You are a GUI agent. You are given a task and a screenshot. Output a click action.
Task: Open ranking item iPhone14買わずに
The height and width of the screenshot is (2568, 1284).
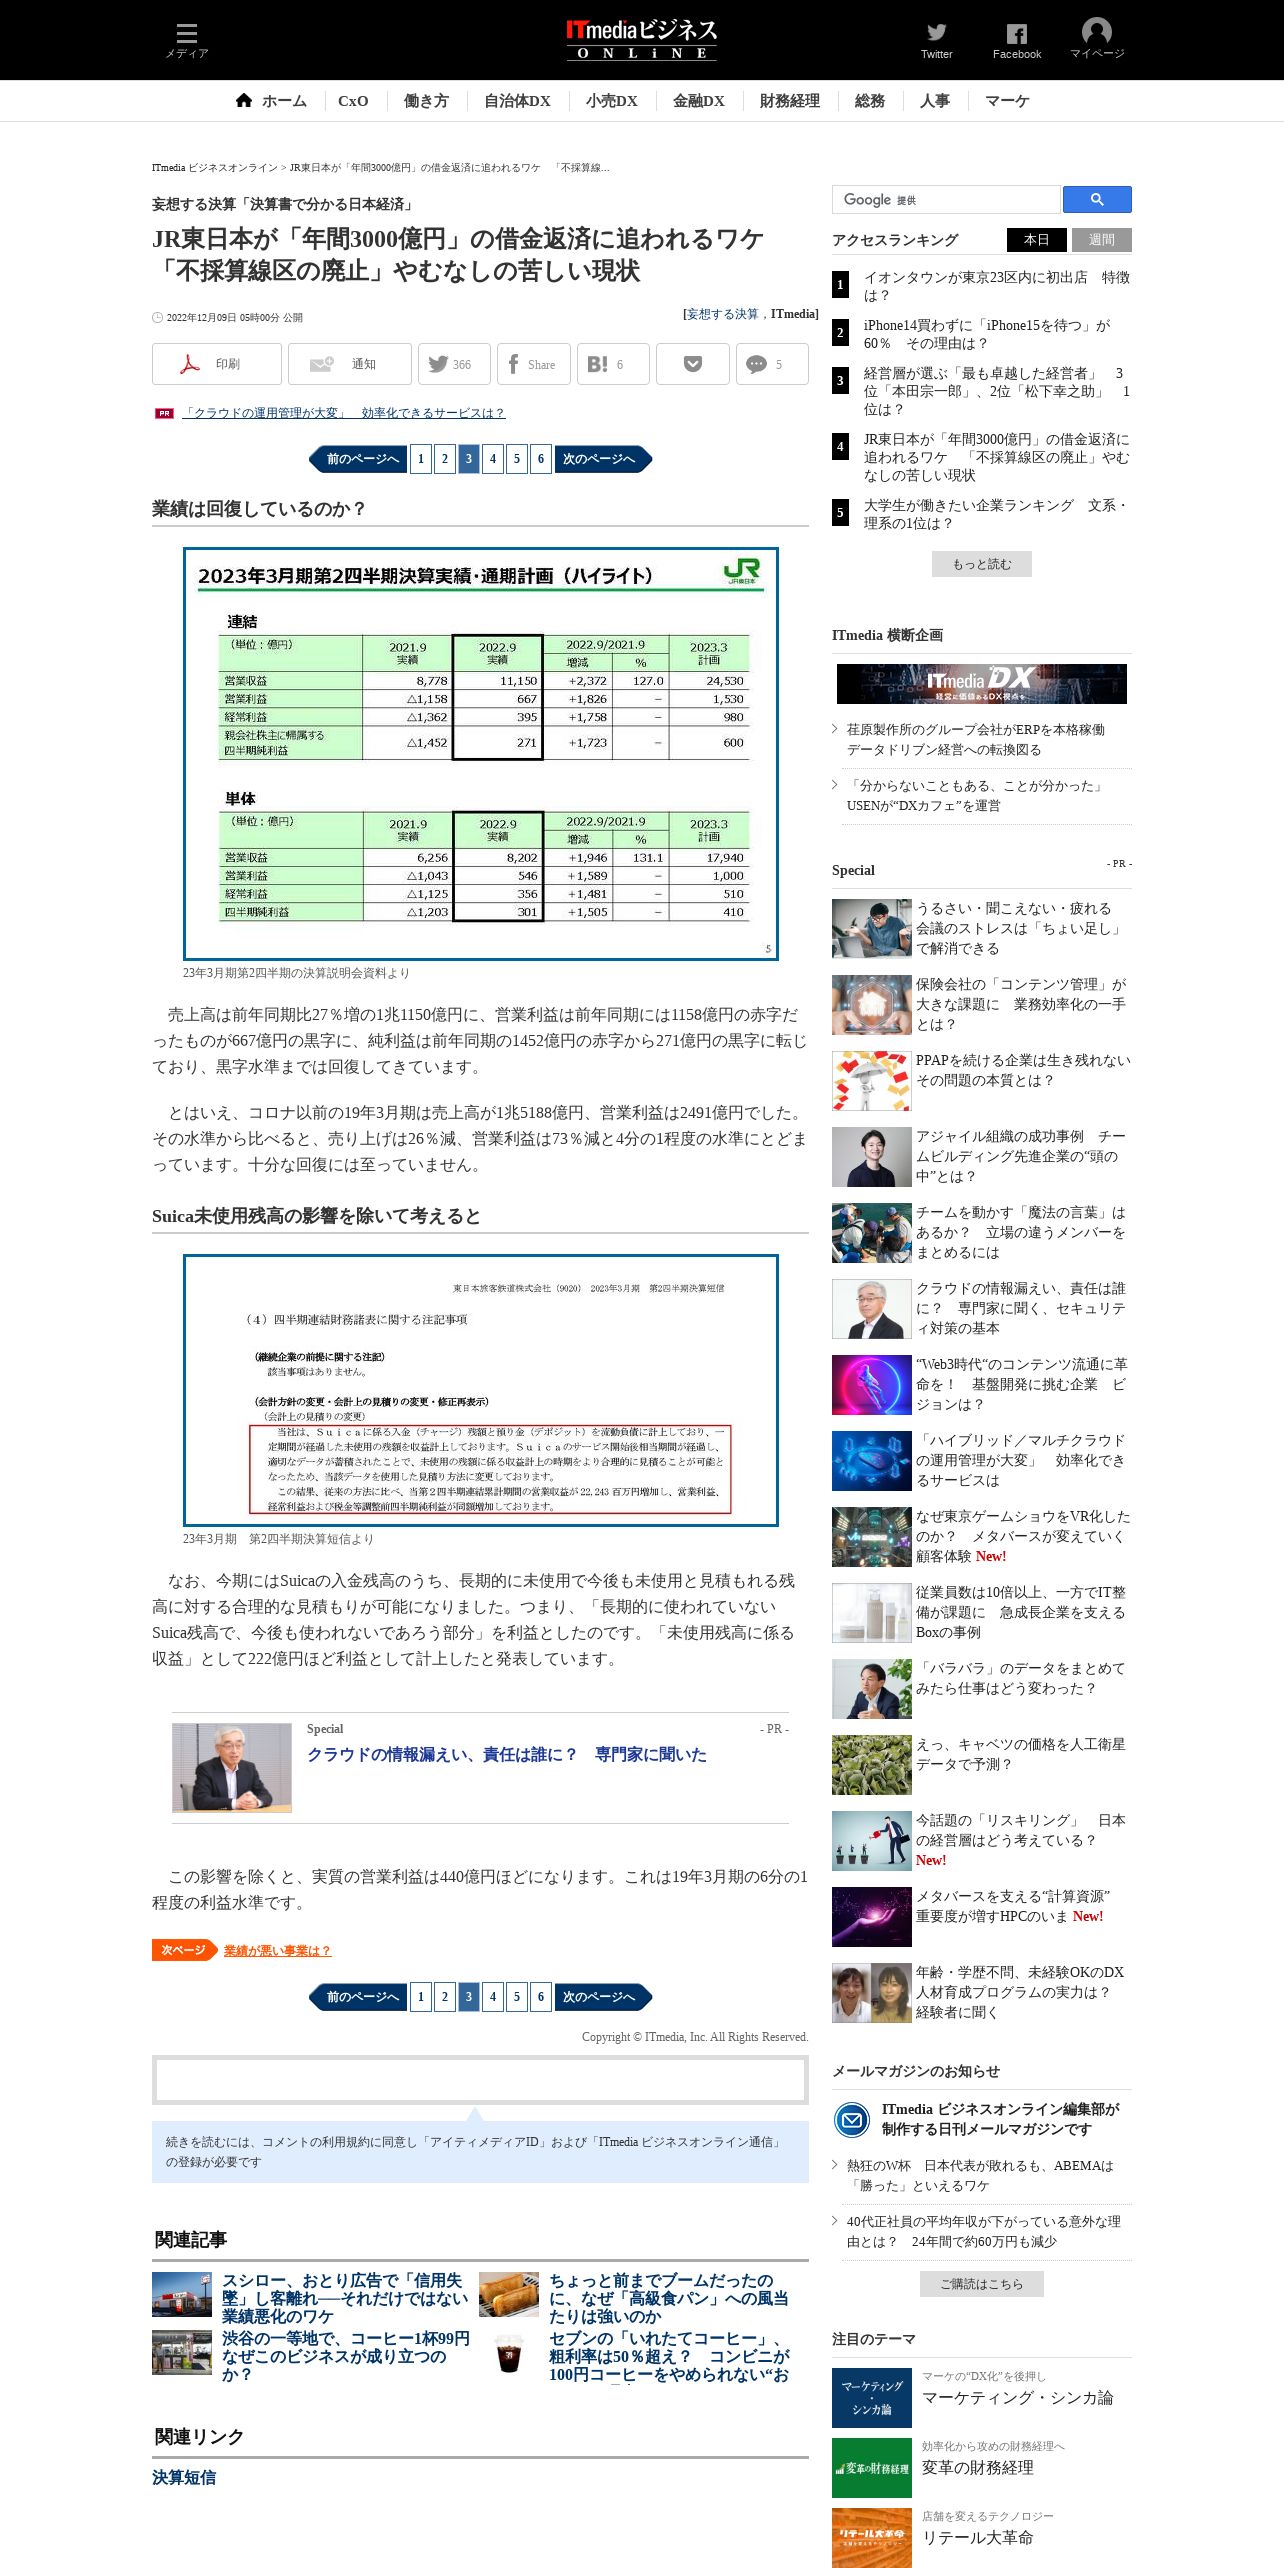point(987,334)
